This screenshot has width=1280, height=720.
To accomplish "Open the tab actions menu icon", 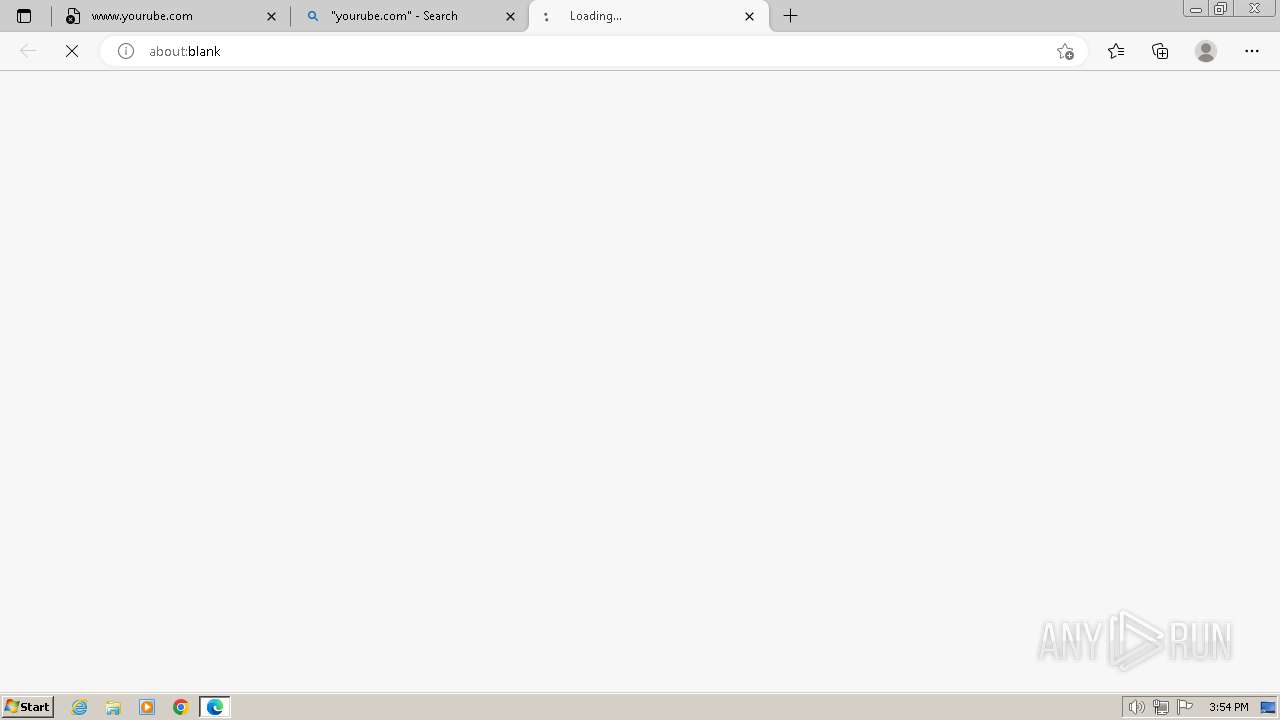I will [24, 16].
